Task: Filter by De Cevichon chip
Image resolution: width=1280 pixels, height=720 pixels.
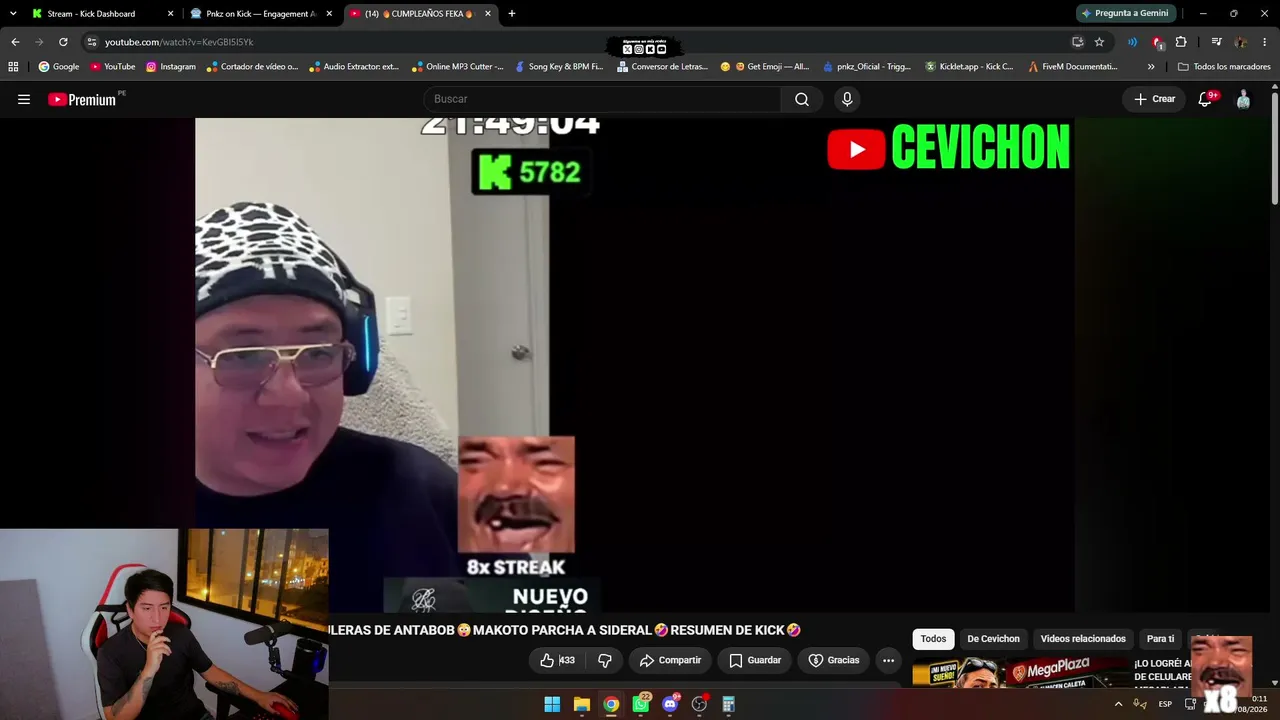Action: (x=993, y=639)
